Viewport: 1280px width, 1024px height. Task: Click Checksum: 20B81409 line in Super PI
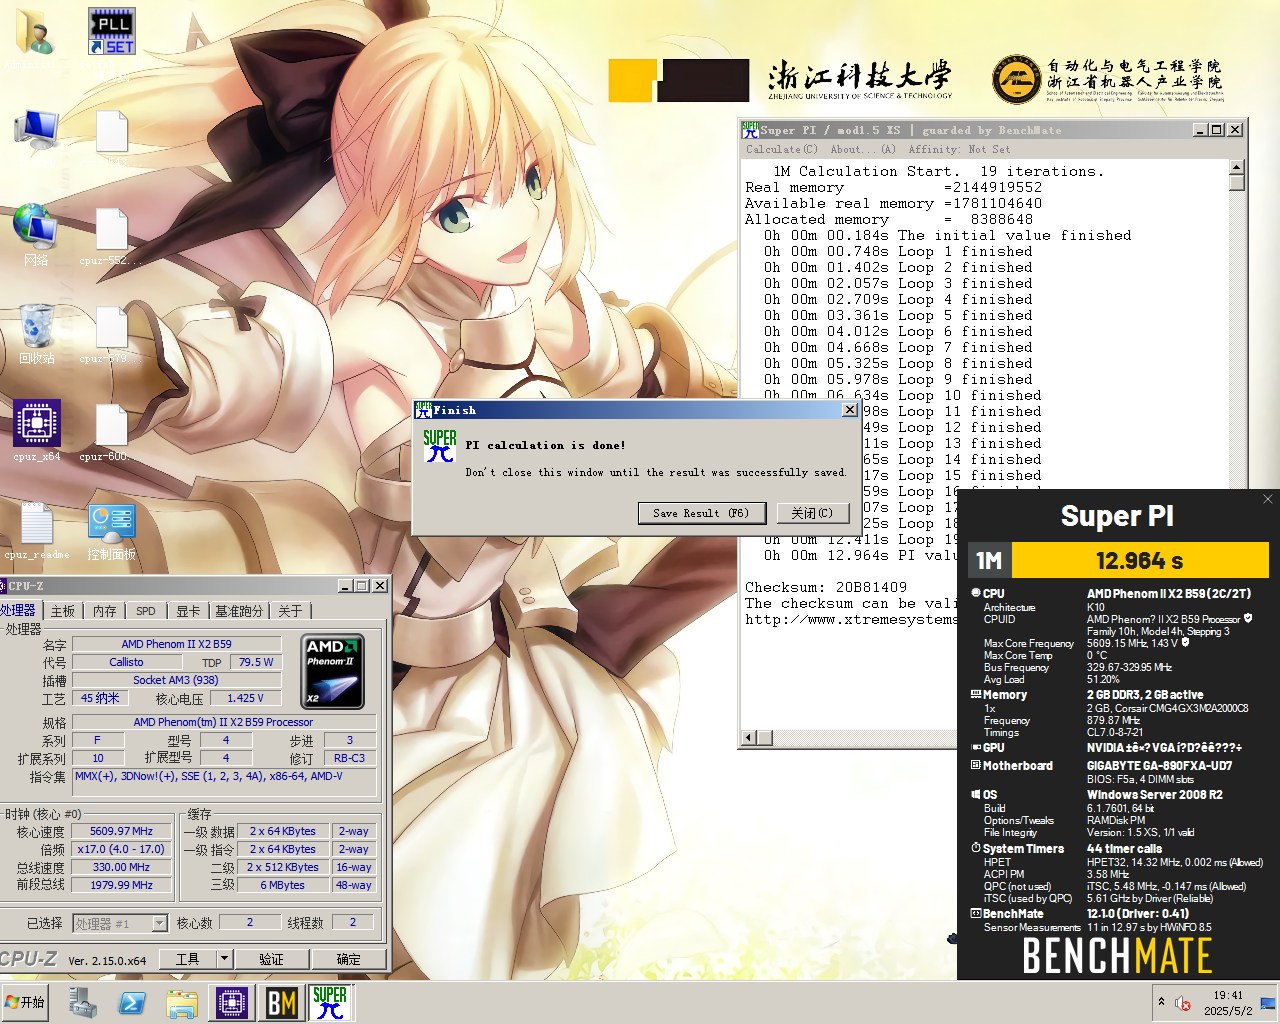(826, 587)
